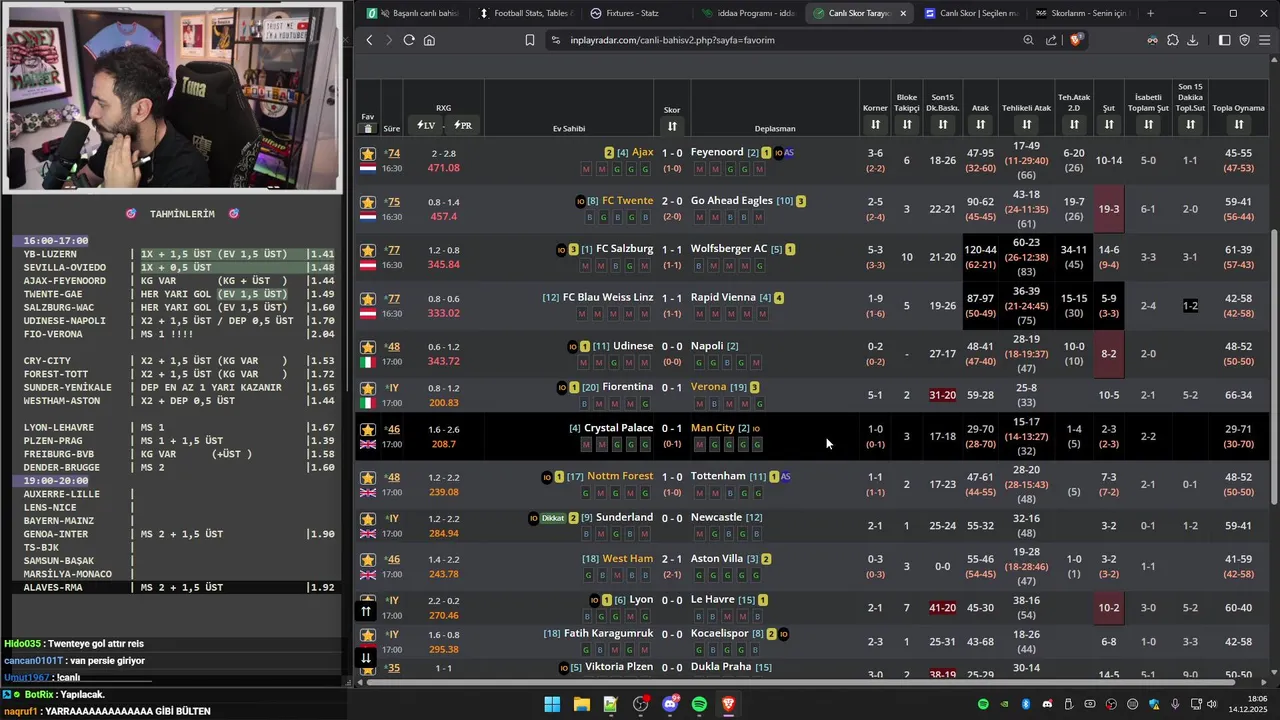Open Spotify from taskbar
The width and height of the screenshot is (1280, 720).
point(699,704)
